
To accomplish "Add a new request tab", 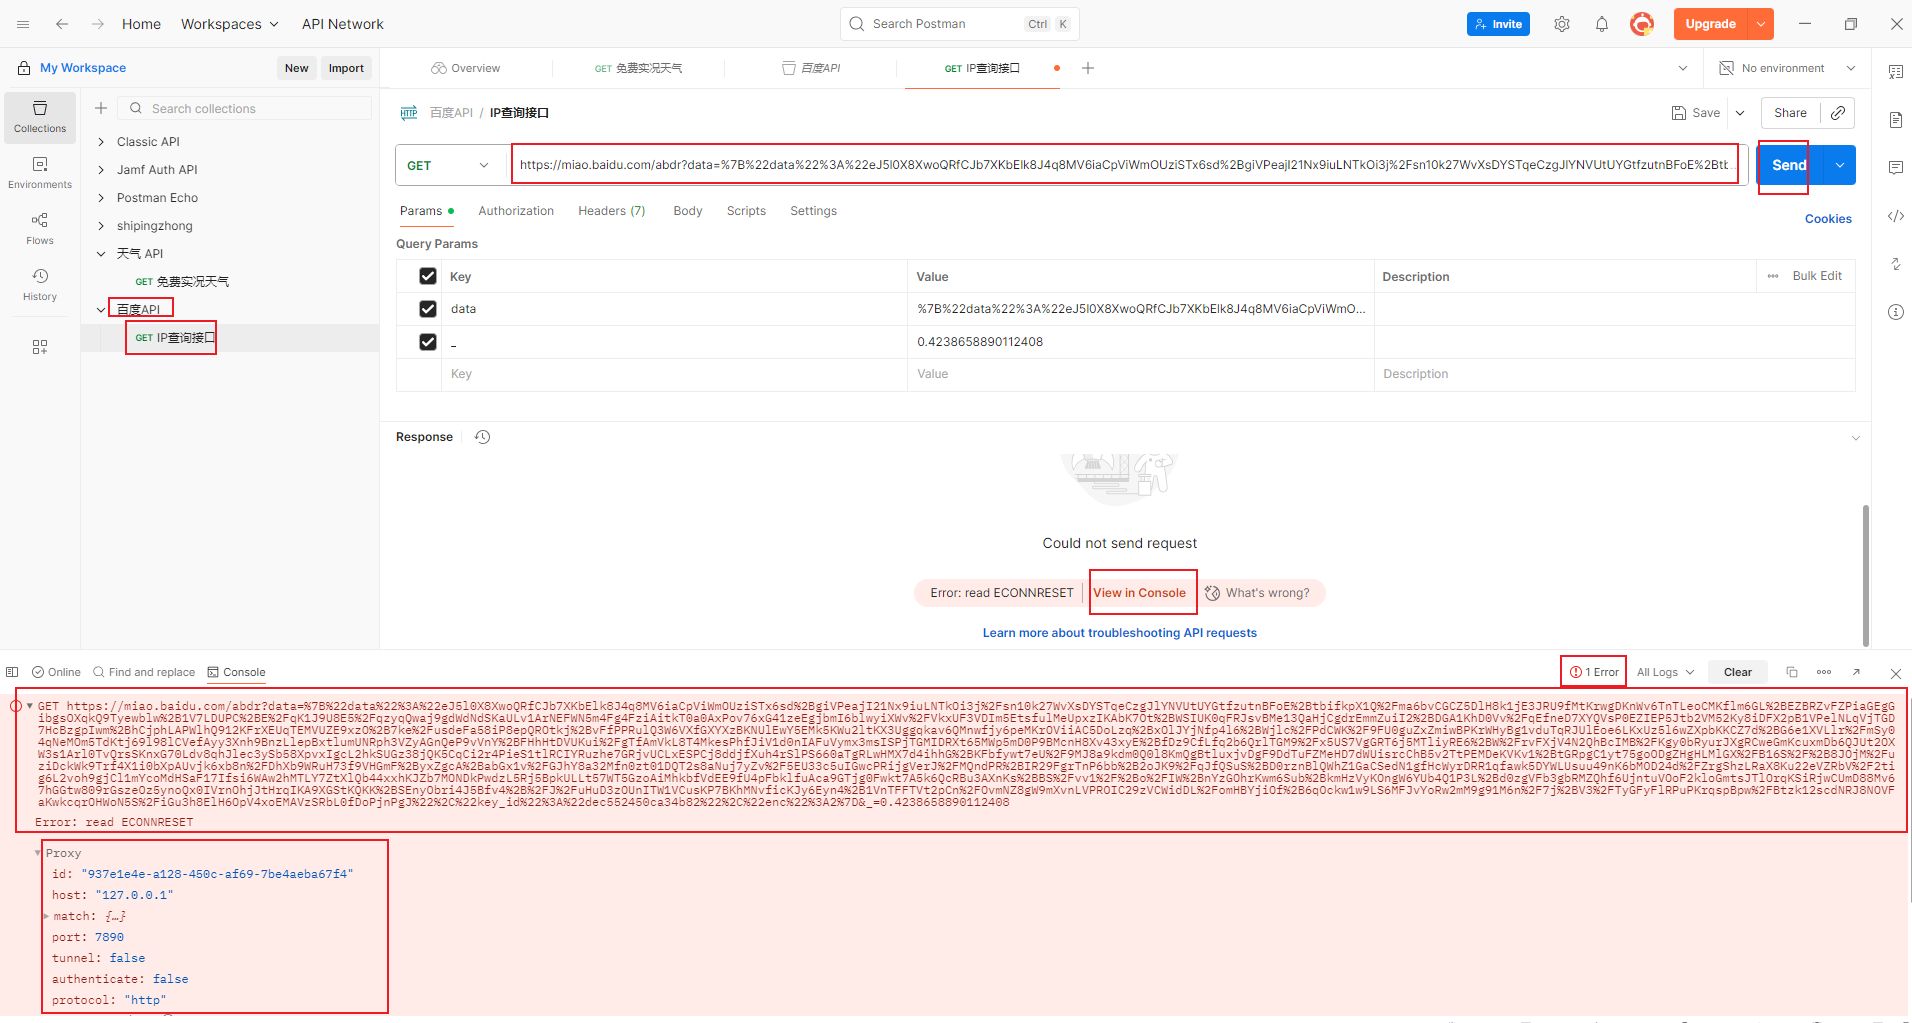I will pos(1088,68).
